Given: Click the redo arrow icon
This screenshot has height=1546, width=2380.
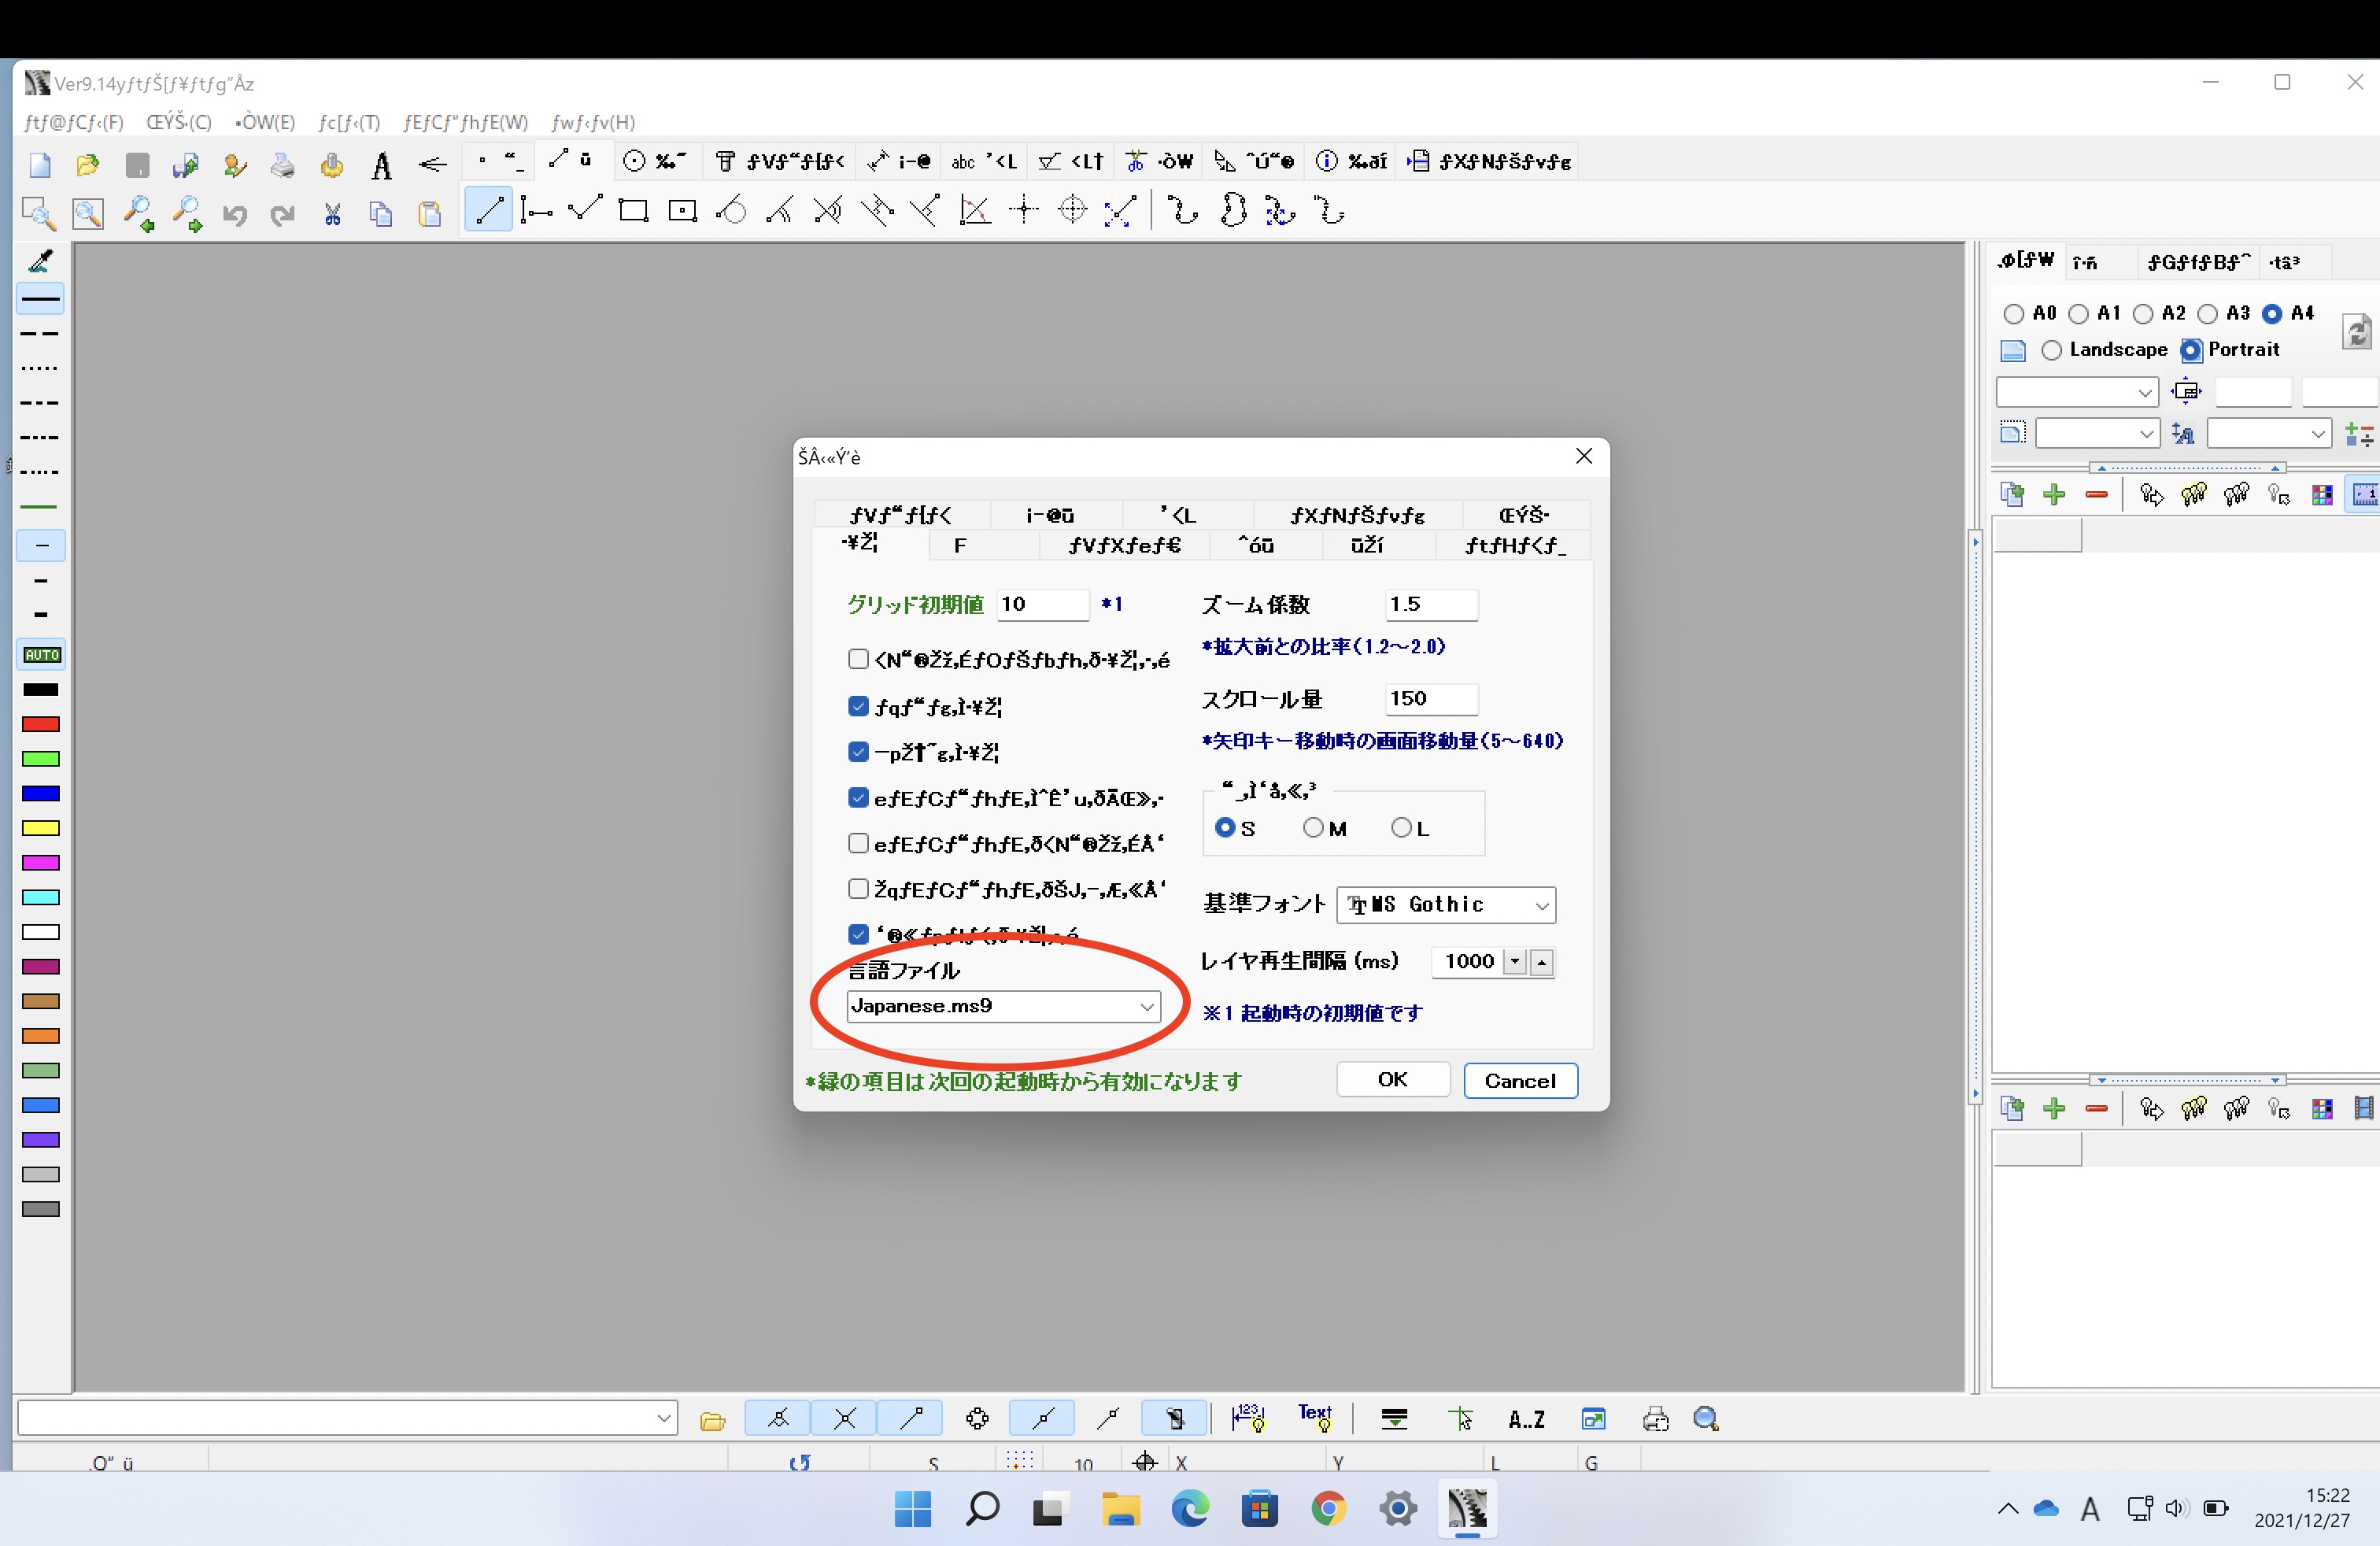Looking at the screenshot, I should click(x=283, y=213).
